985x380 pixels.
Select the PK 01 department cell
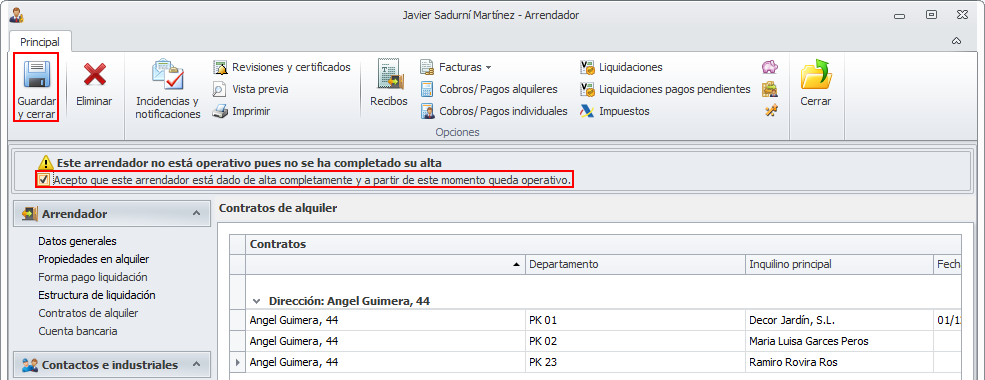point(635,320)
